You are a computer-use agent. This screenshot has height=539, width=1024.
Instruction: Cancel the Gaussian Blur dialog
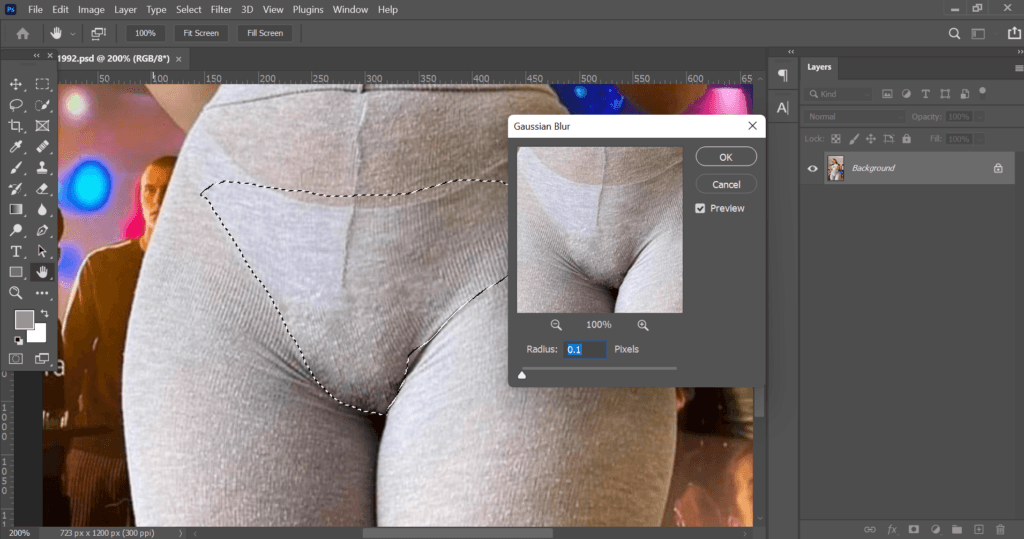(726, 185)
